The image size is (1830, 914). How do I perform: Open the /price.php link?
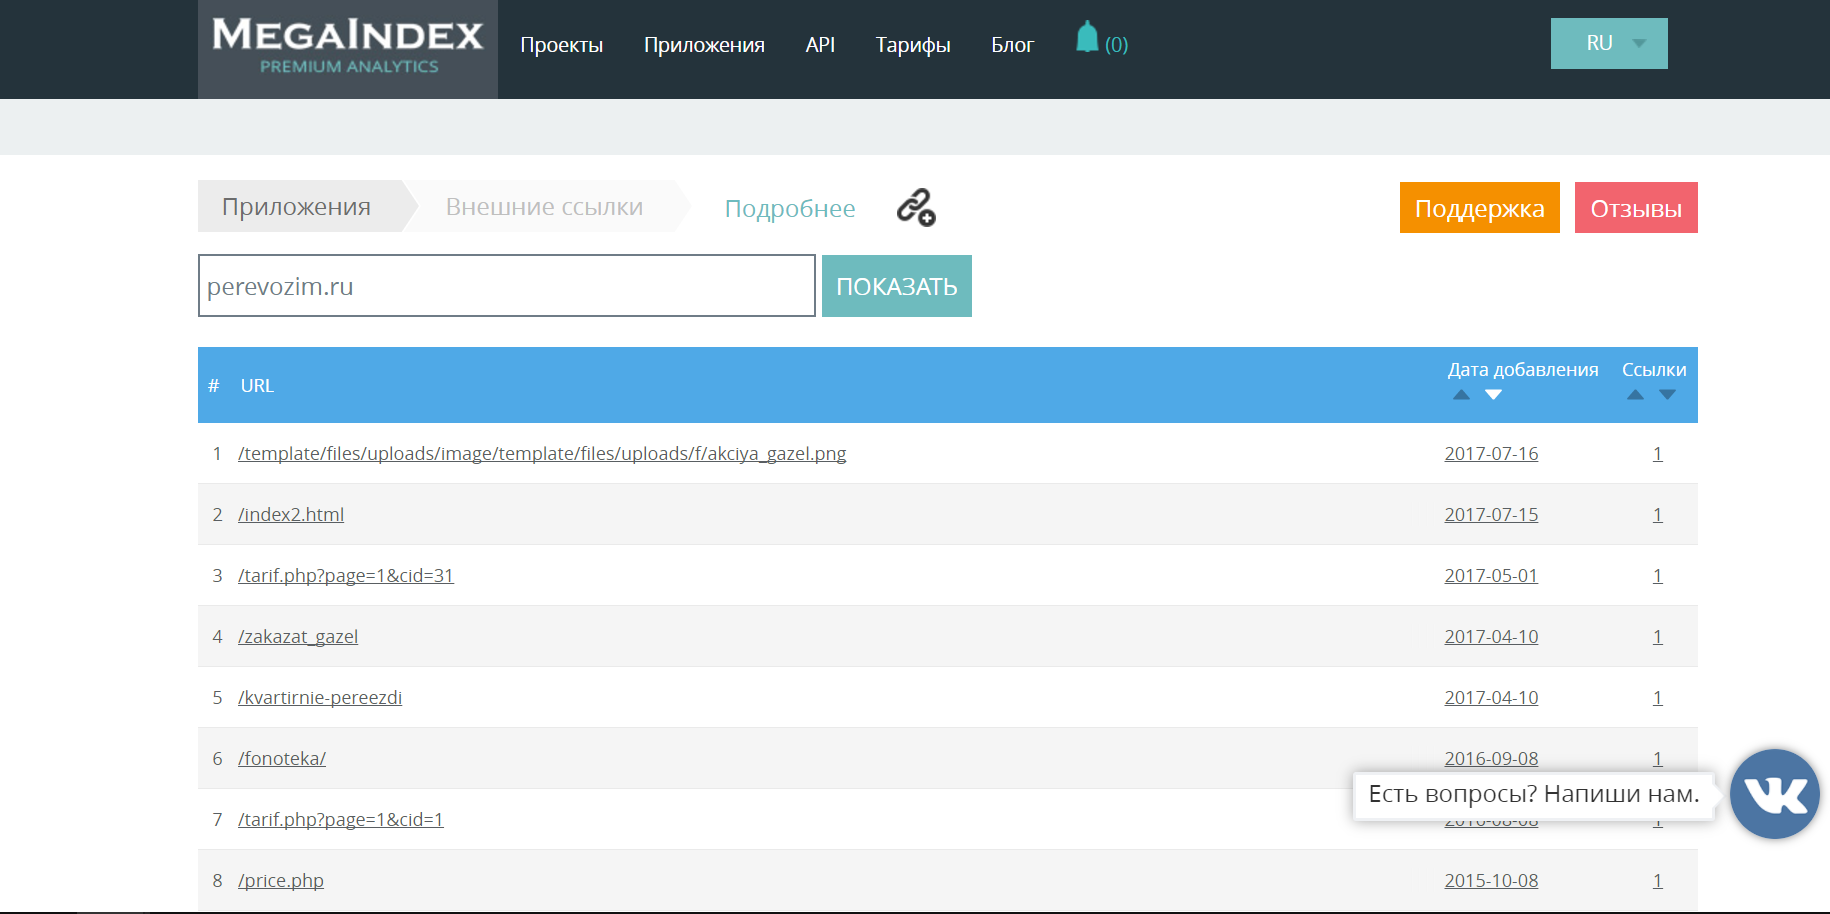pyautogui.click(x=281, y=881)
